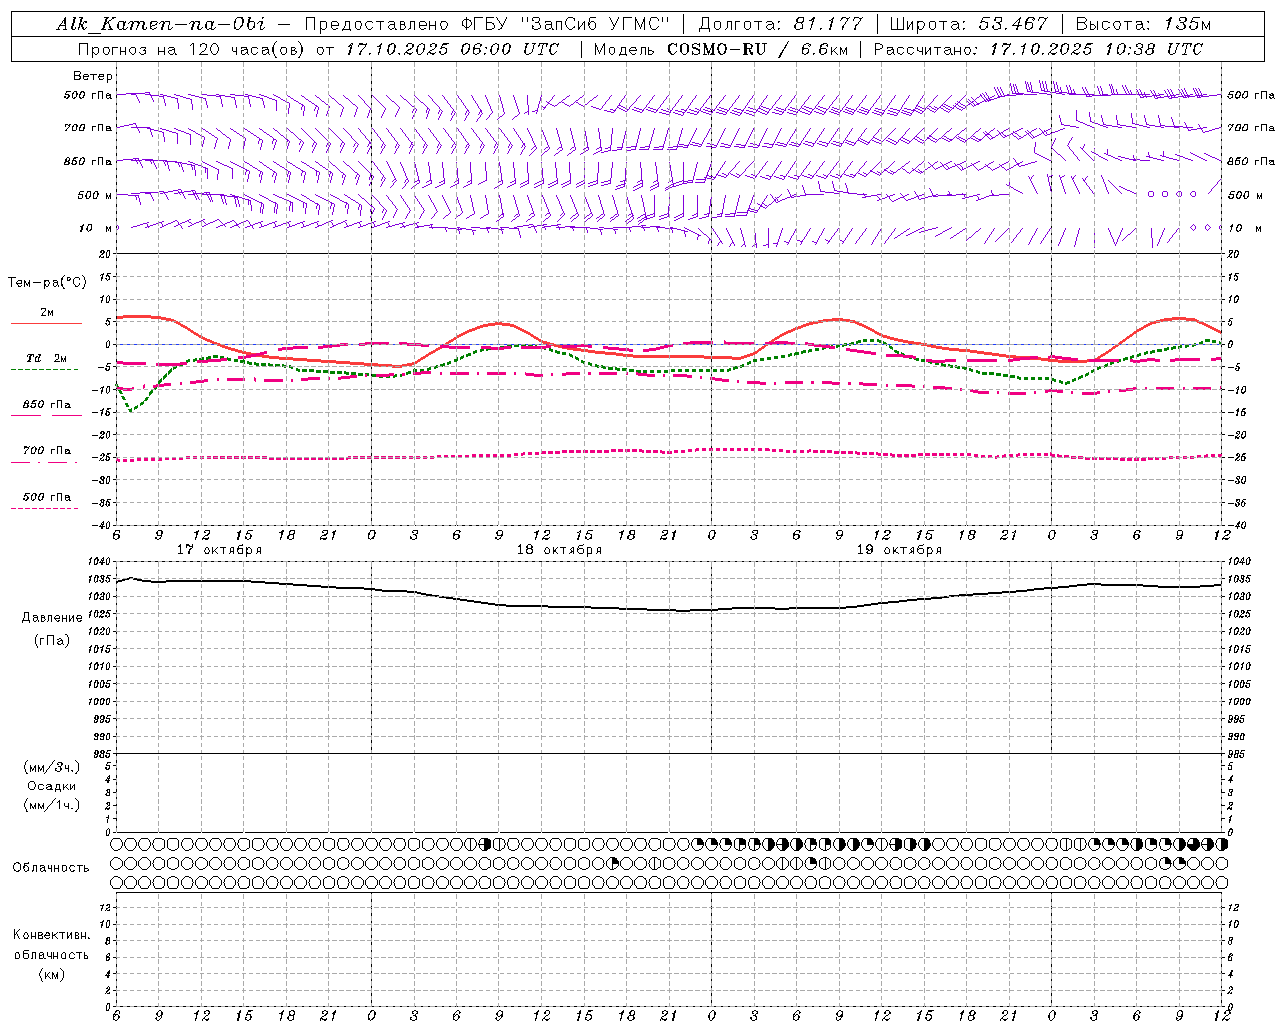Click the 19 октября date label
This screenshot has height=1024, width=1280.
tap(899, 550)
